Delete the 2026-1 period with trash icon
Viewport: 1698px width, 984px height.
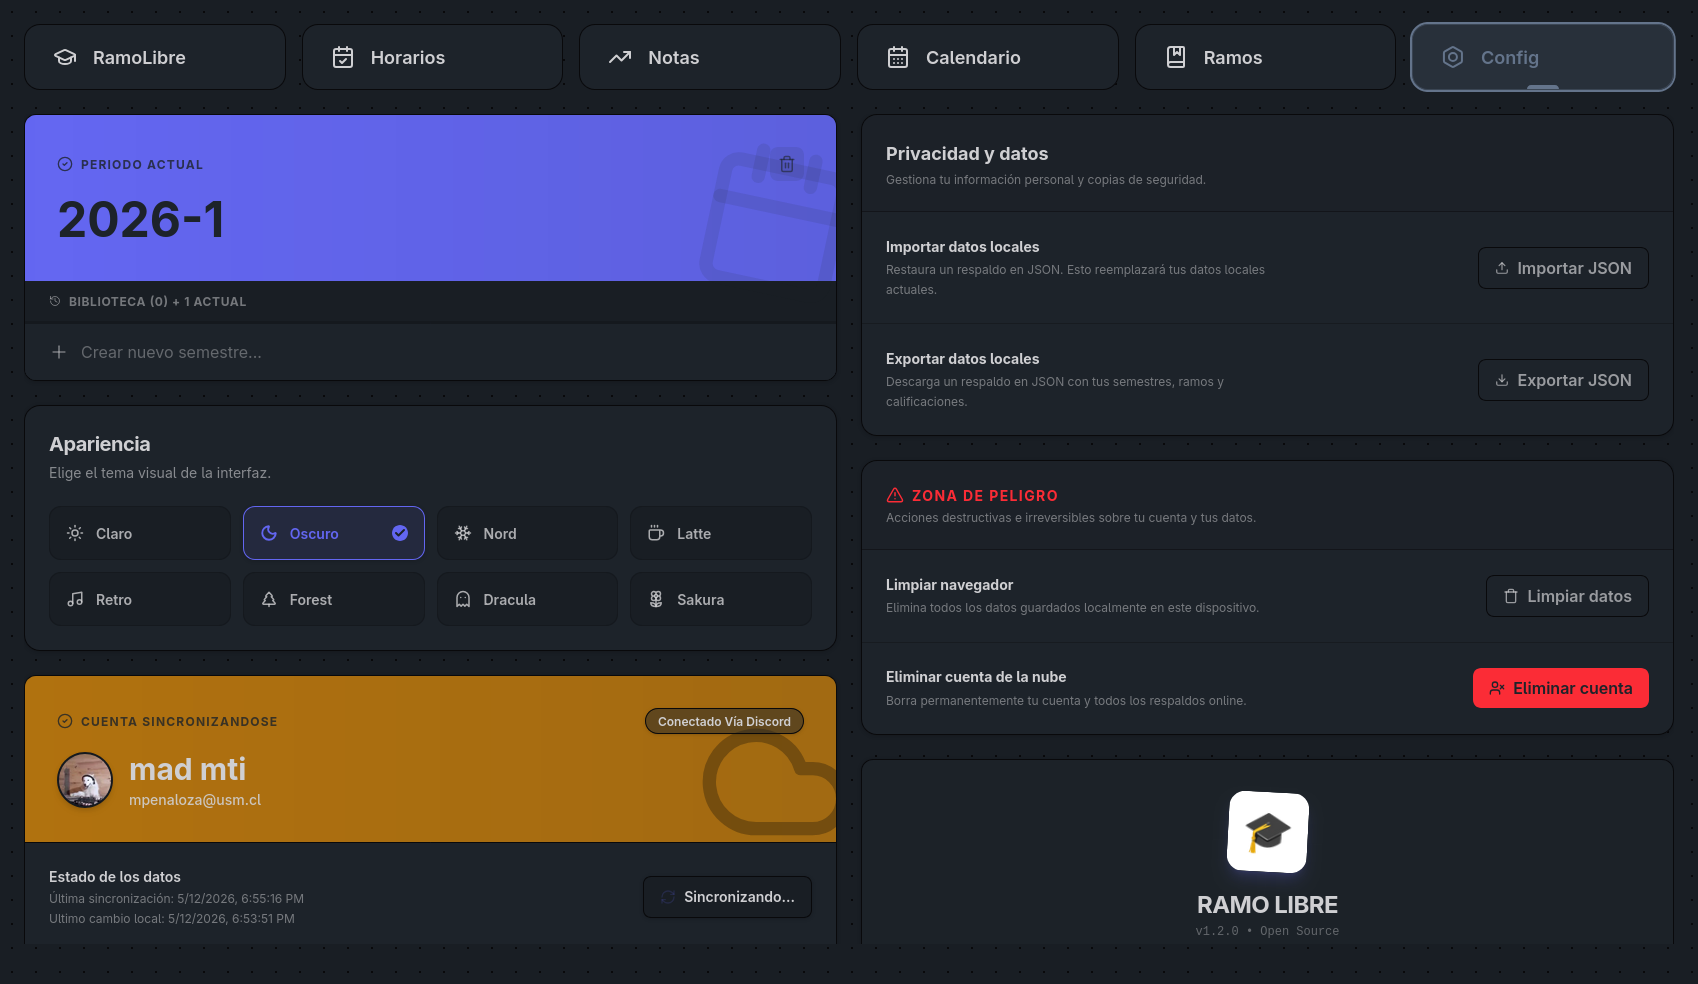787,164
